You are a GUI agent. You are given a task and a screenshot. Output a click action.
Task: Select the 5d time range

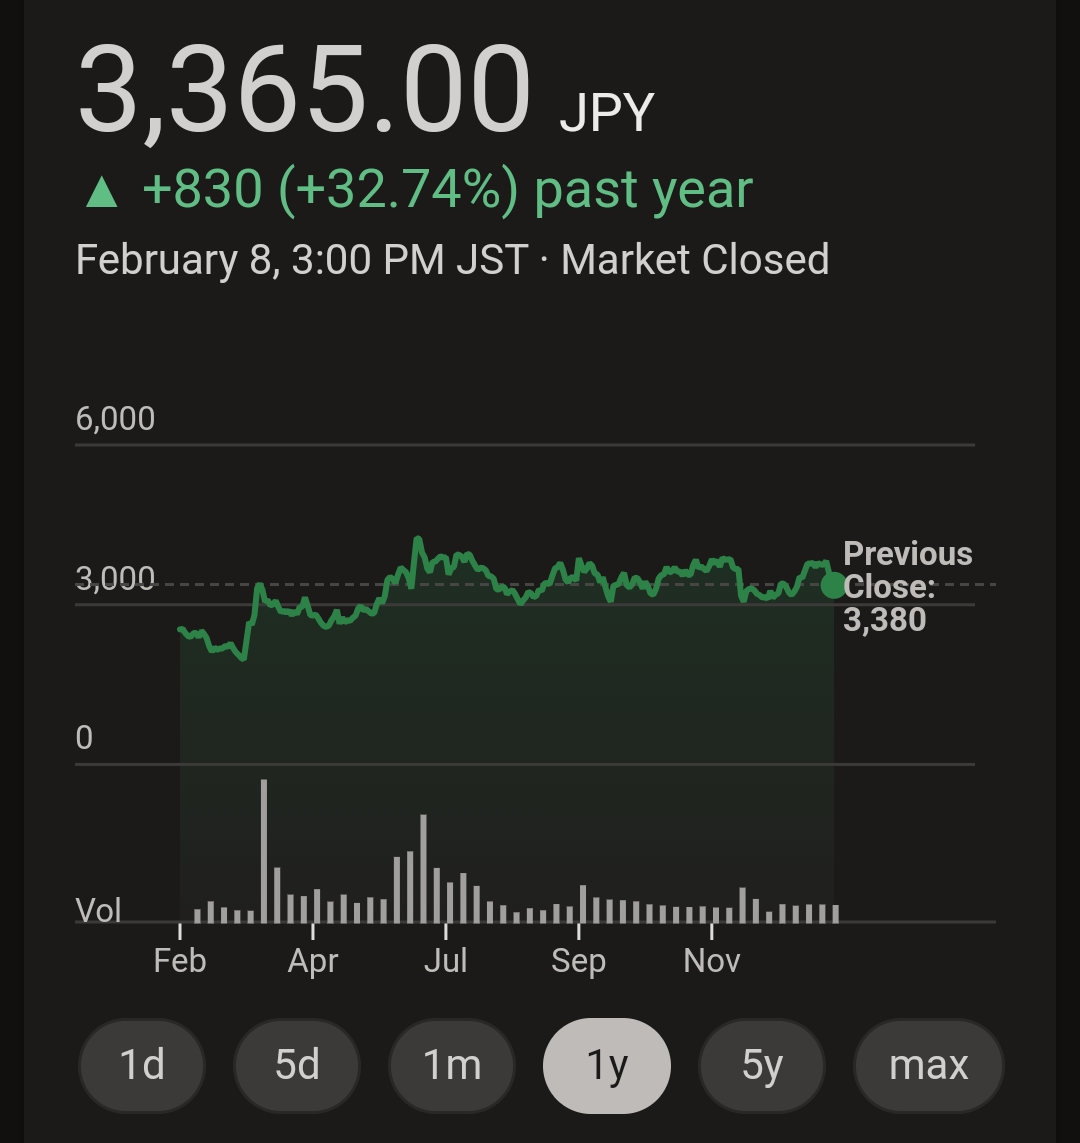point(297,1065)
